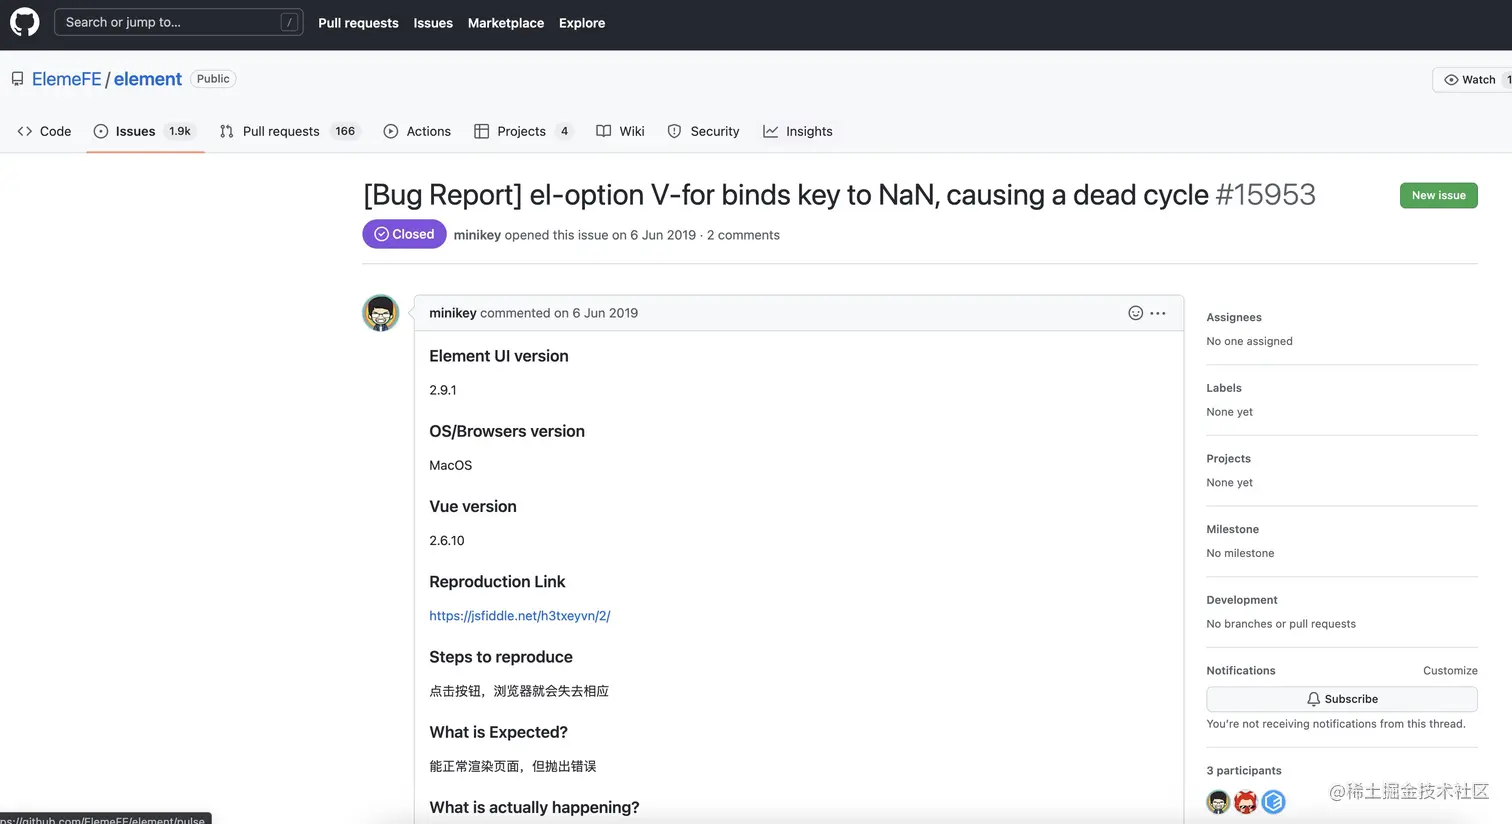Image resolution: width=1512 pixels, height=824 pixels.
Task: Click Customize notifications link
Action: click(x=1450, y=671)
